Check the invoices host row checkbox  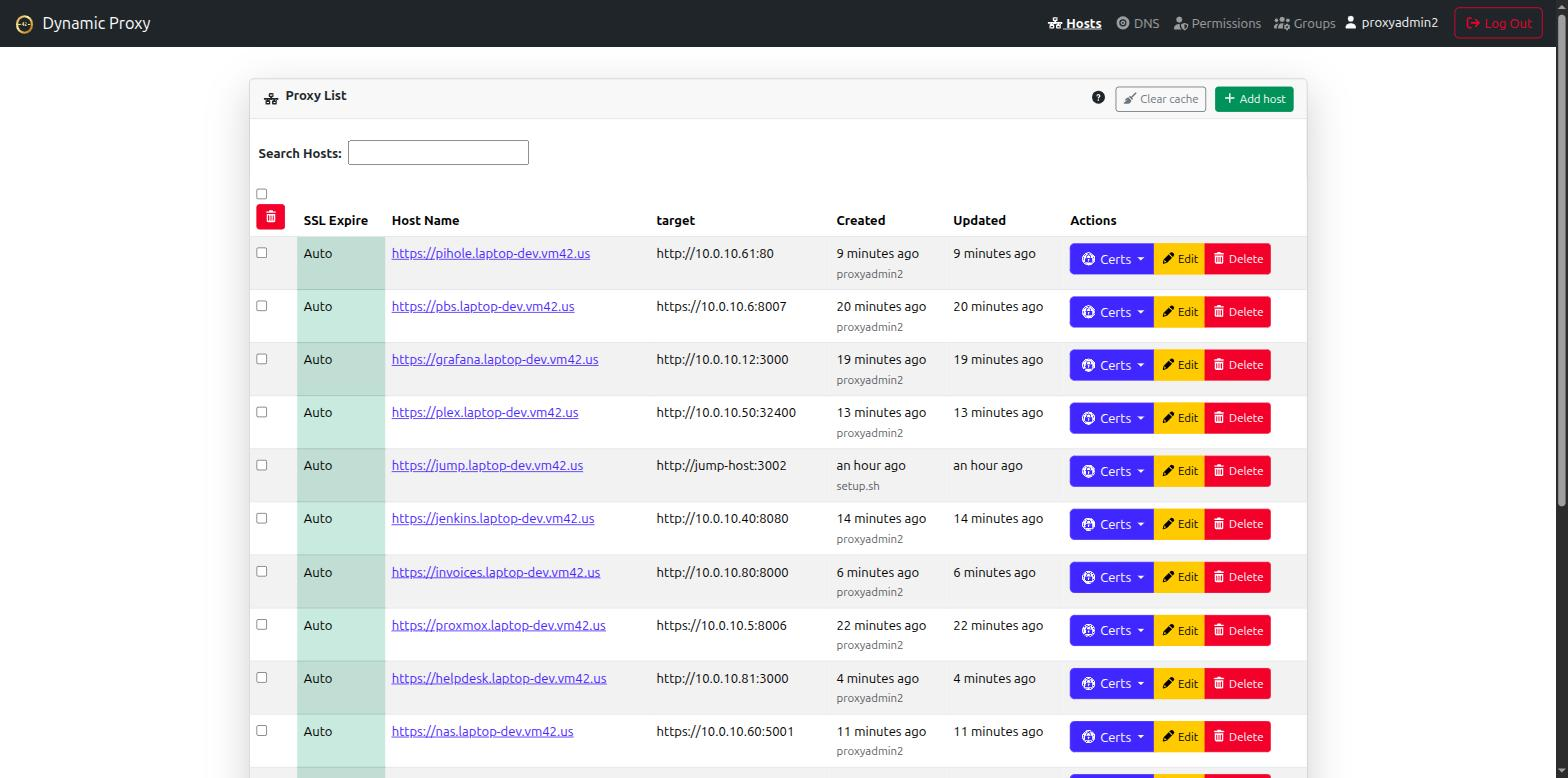pyautogui.click(x=262, y=571)
